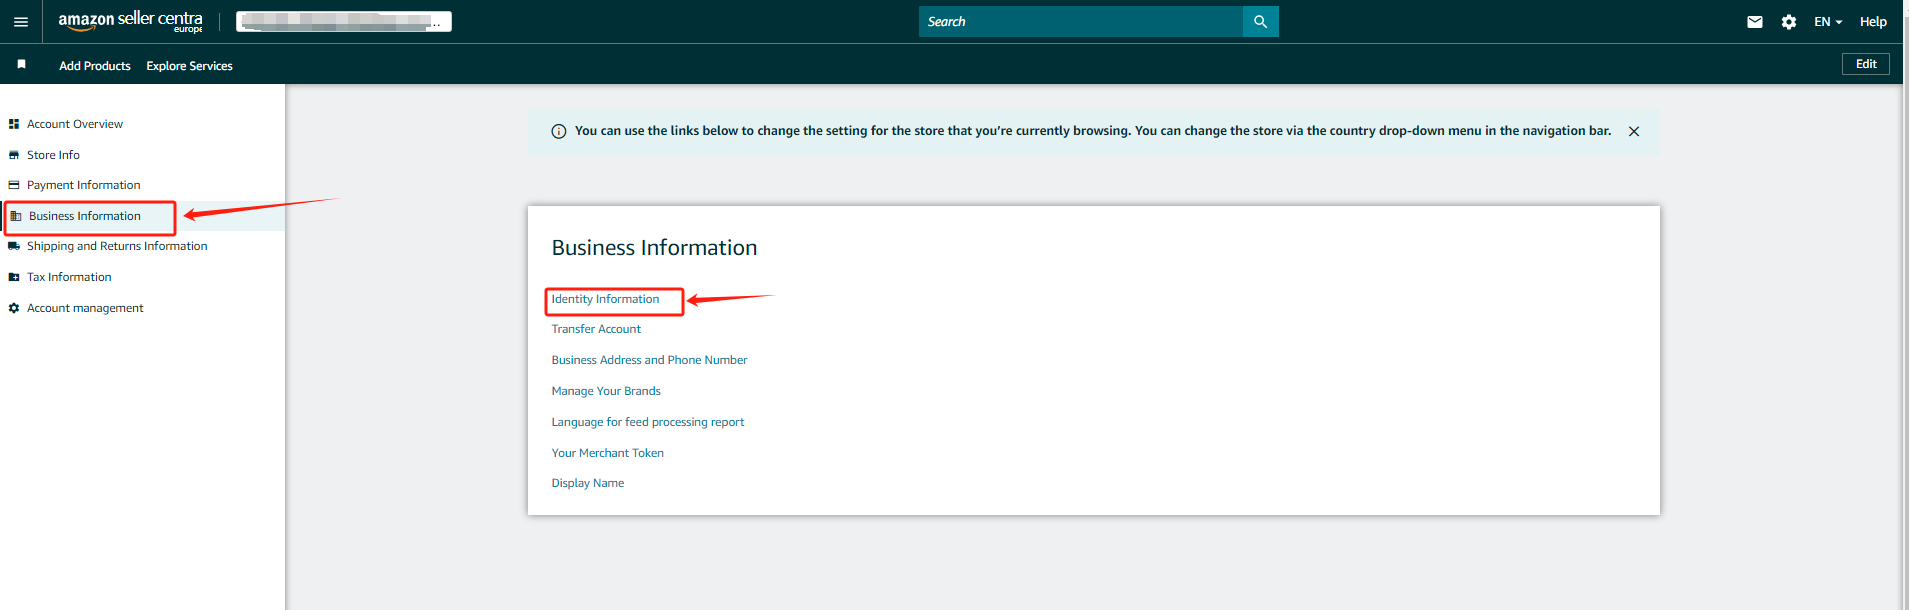This screenshot has height=610, width=1909.
Task: Click the Amazon Seller Central logo
Action: pos(130,21)
